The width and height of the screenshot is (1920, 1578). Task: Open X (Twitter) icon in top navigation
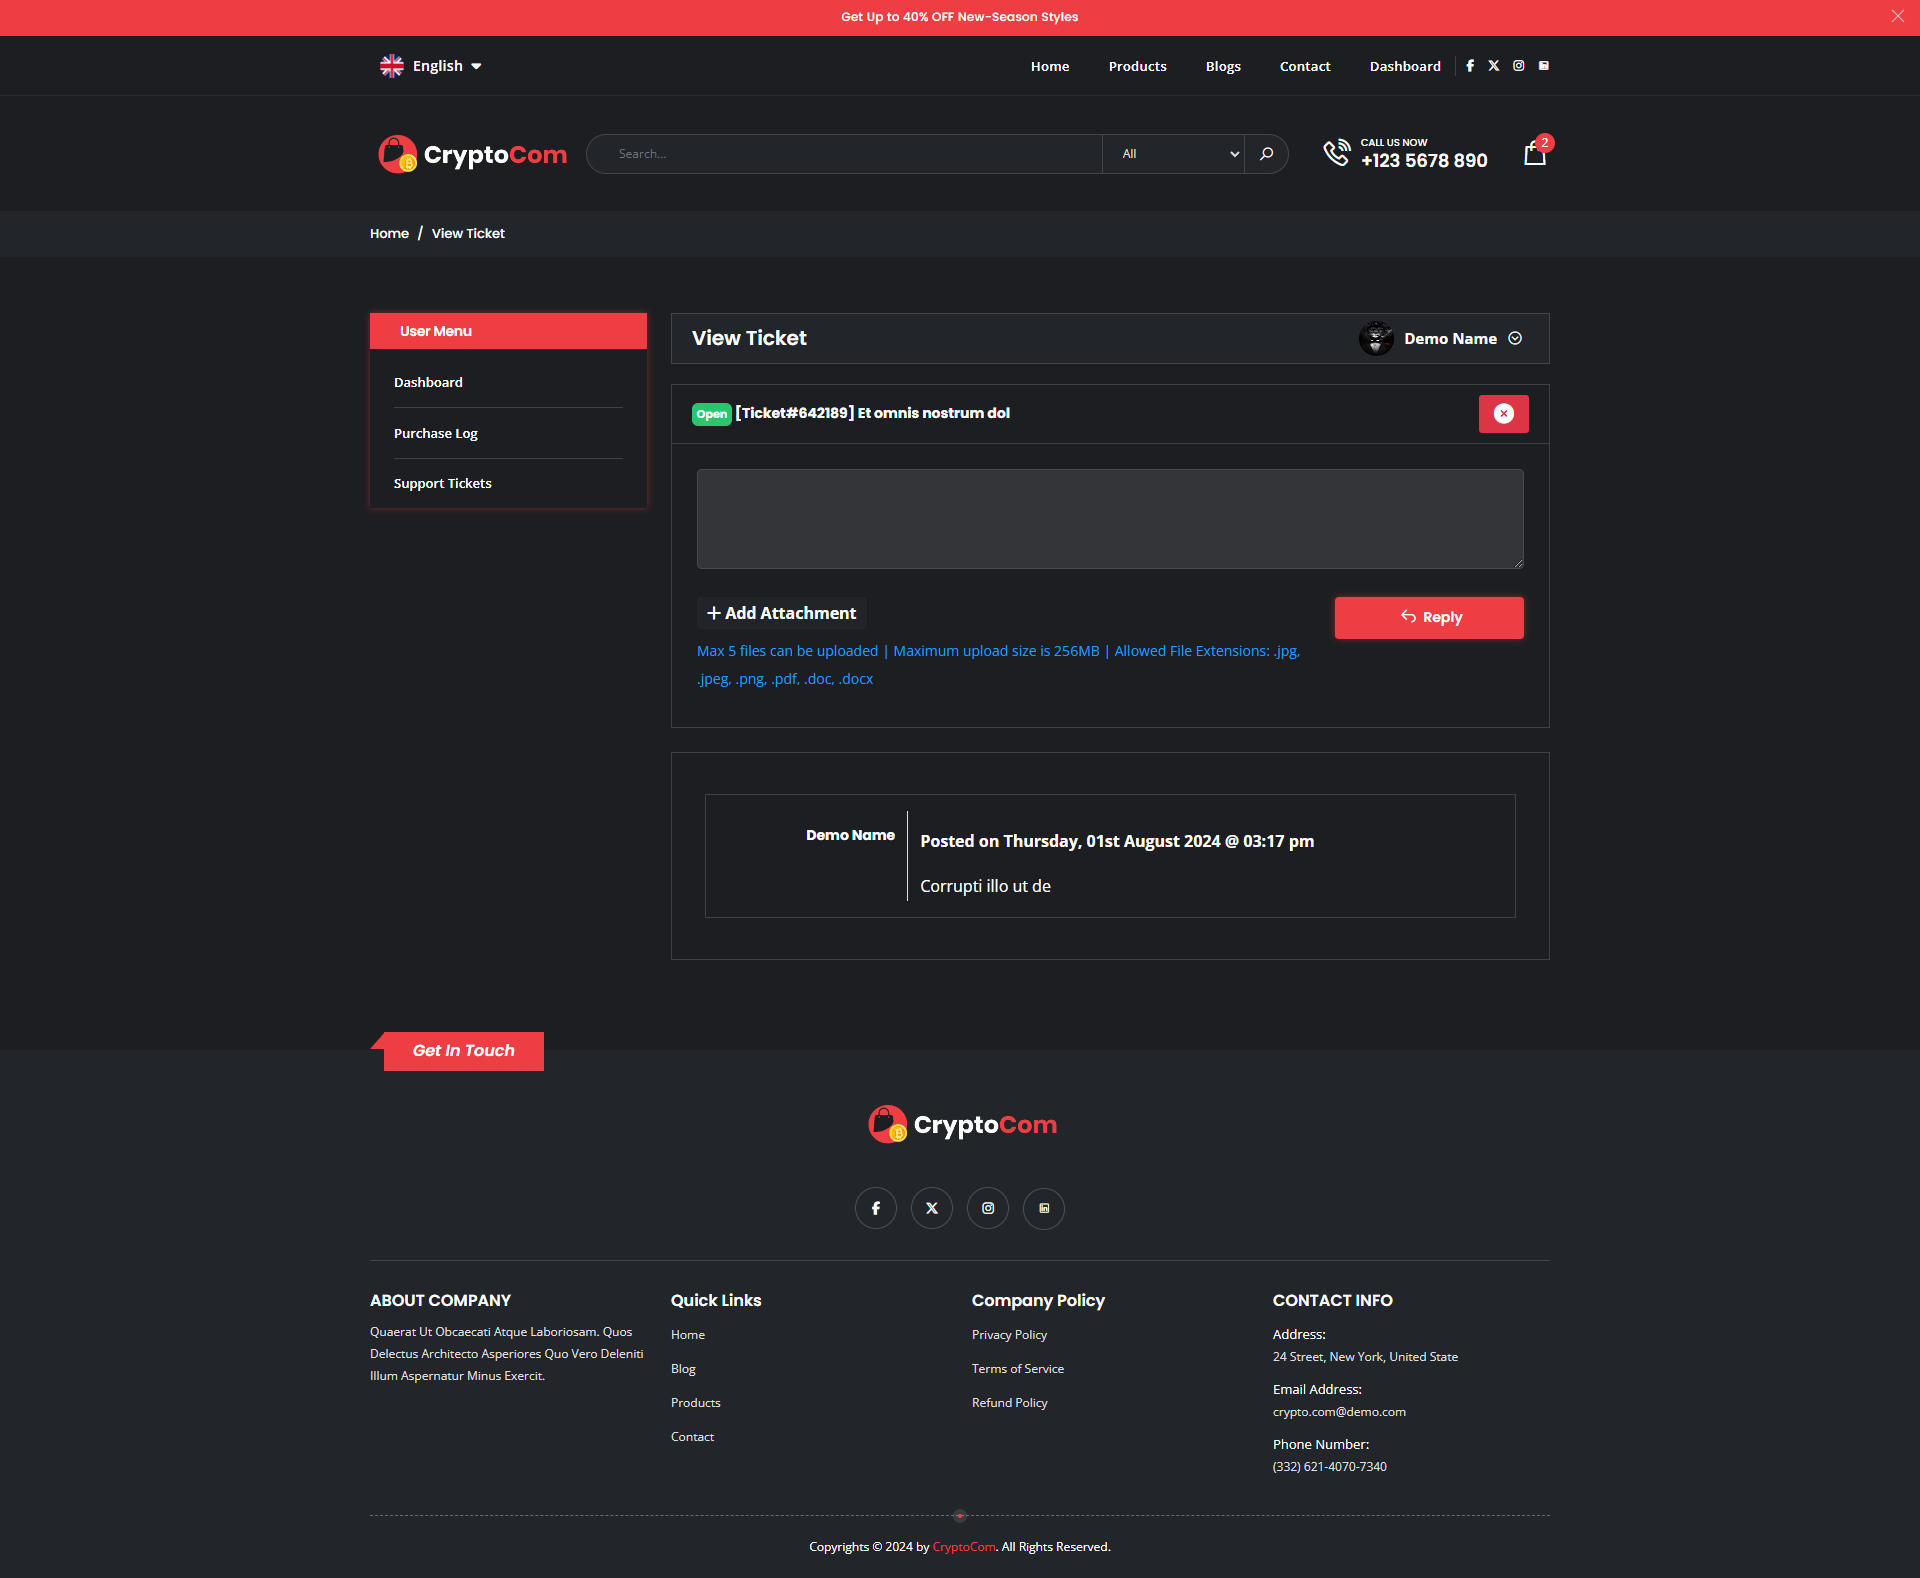(1494, 66)
